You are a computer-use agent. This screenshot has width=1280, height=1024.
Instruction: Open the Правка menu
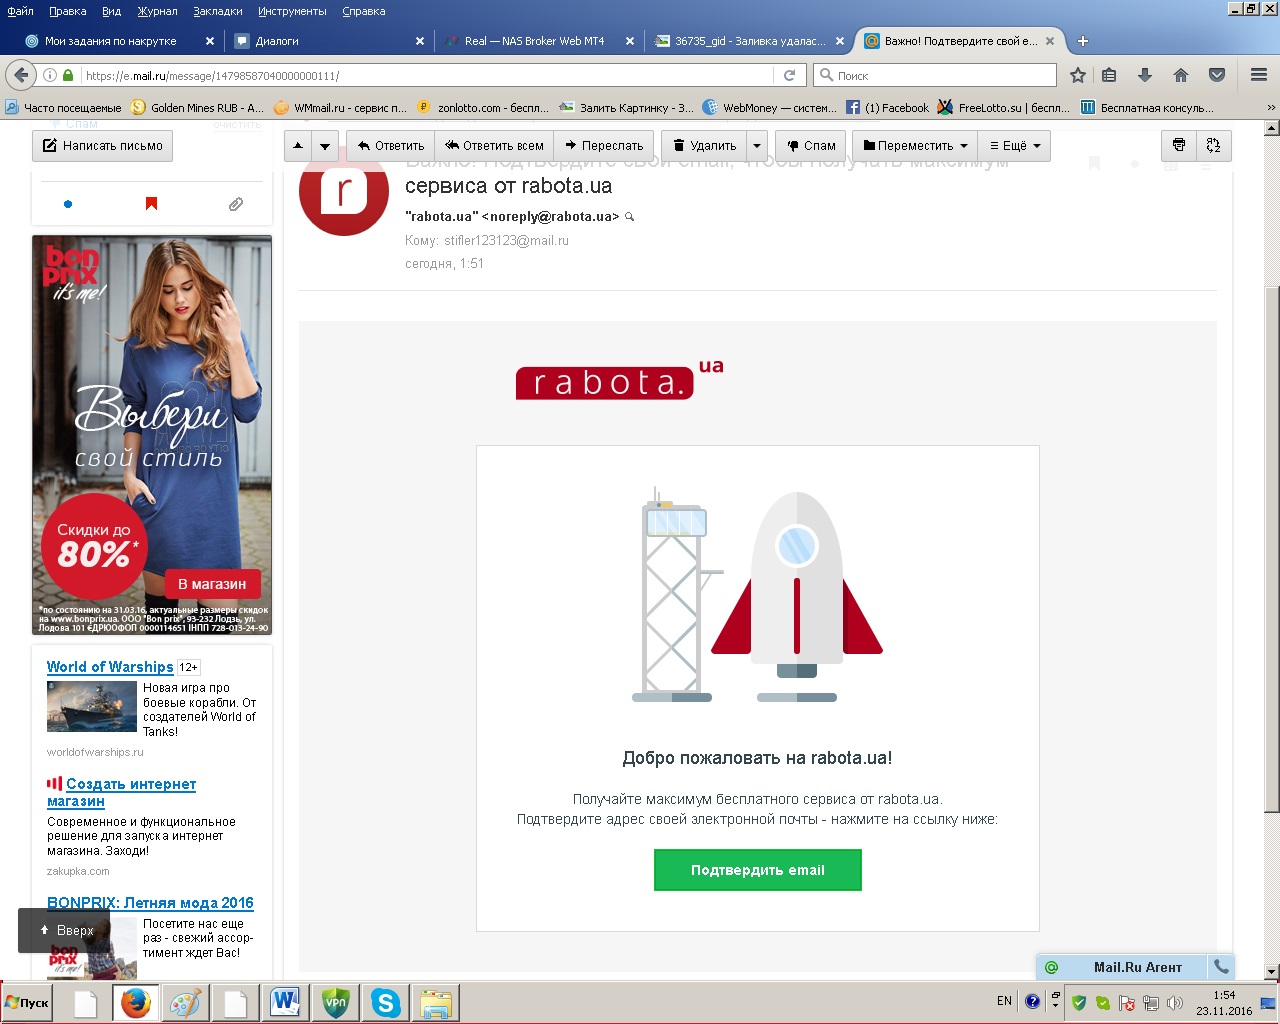pos(67,11)
